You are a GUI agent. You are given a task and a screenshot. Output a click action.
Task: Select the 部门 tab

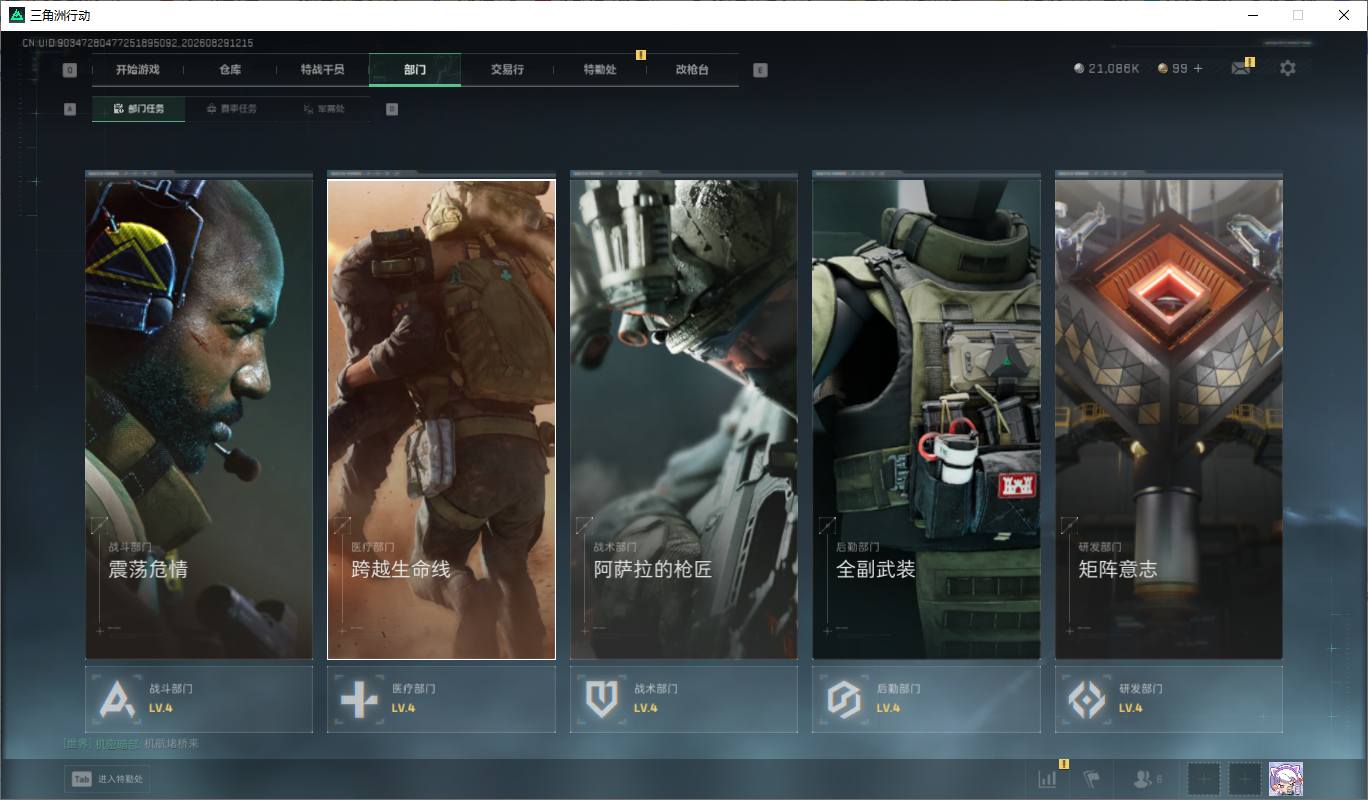click(x=415, y=70)
